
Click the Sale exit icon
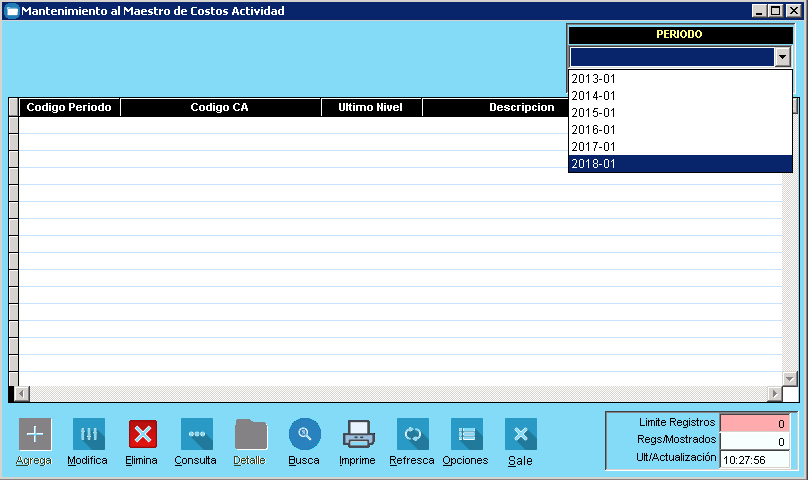click(x=520, y=434)
